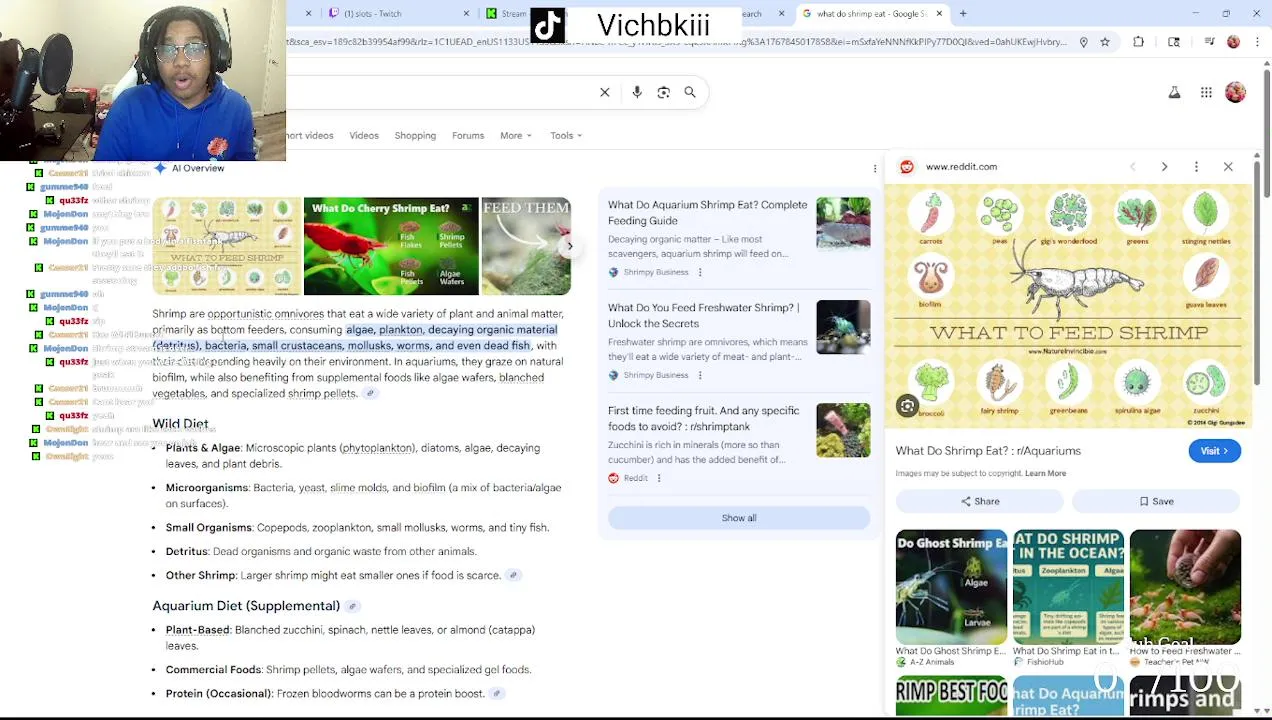Click www.reddit.com source text in preview
The height and width of the screenshot is (720, 1272).
click(961, 167)
